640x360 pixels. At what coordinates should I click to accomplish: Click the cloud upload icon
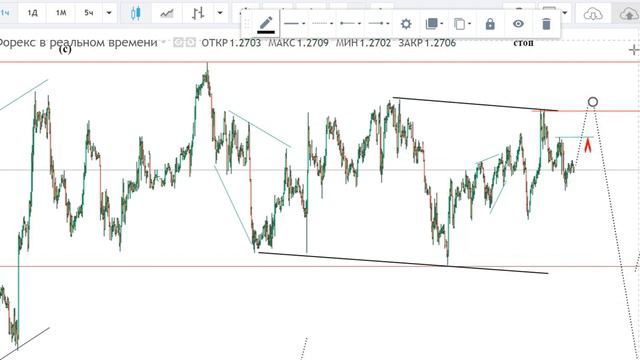(629, 14)
